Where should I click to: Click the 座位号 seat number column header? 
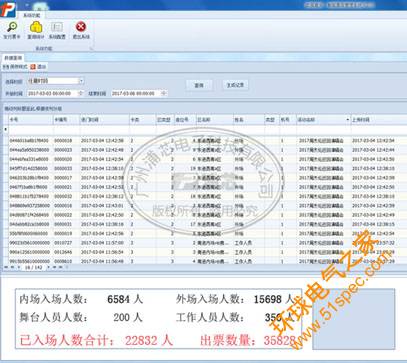pos(185,120)
